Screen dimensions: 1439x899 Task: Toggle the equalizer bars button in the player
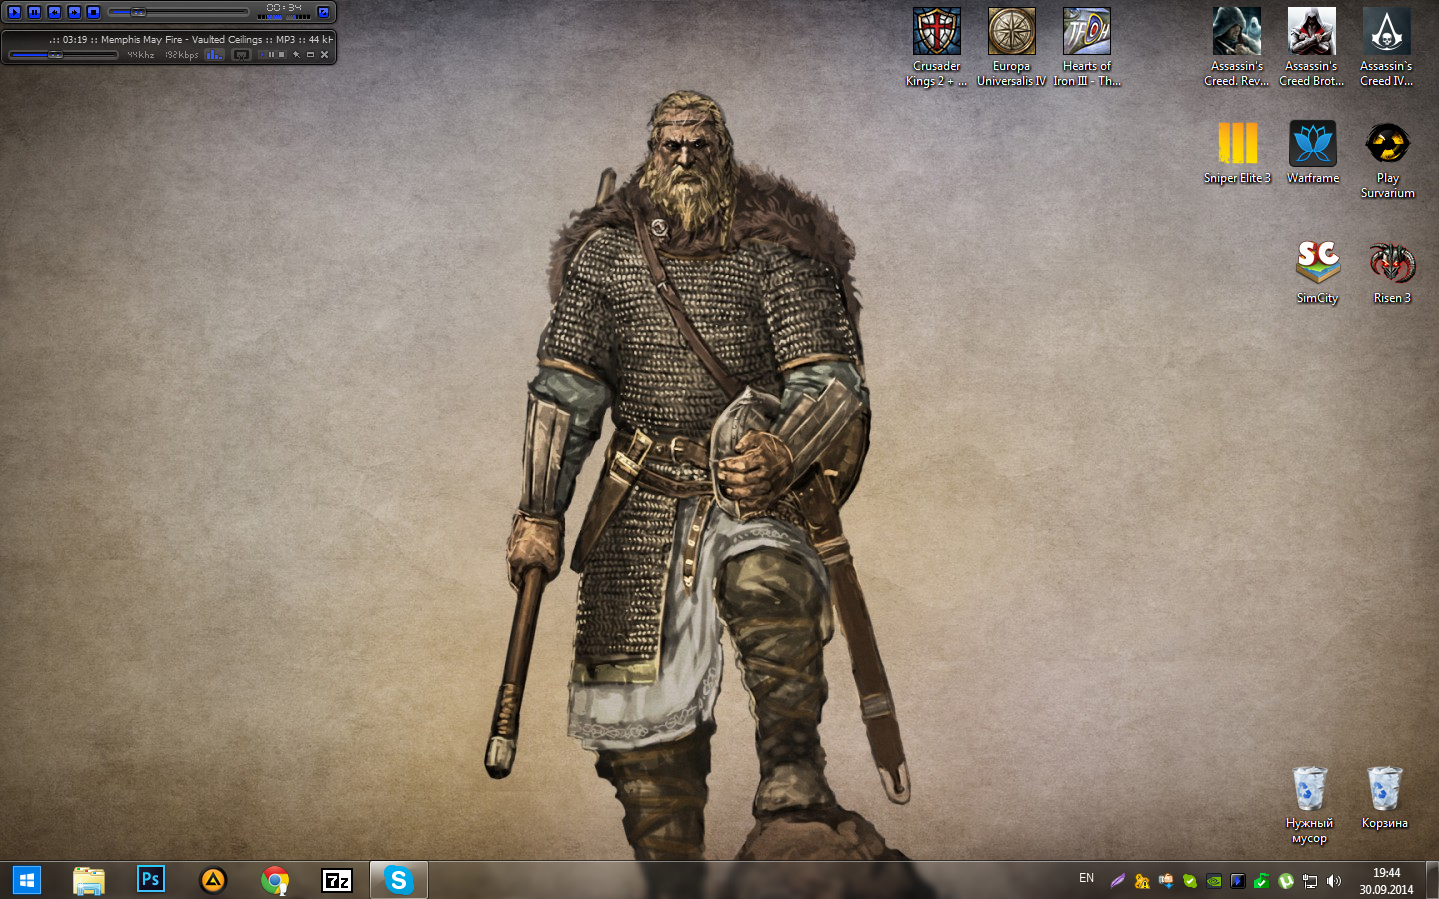point(214,55)
